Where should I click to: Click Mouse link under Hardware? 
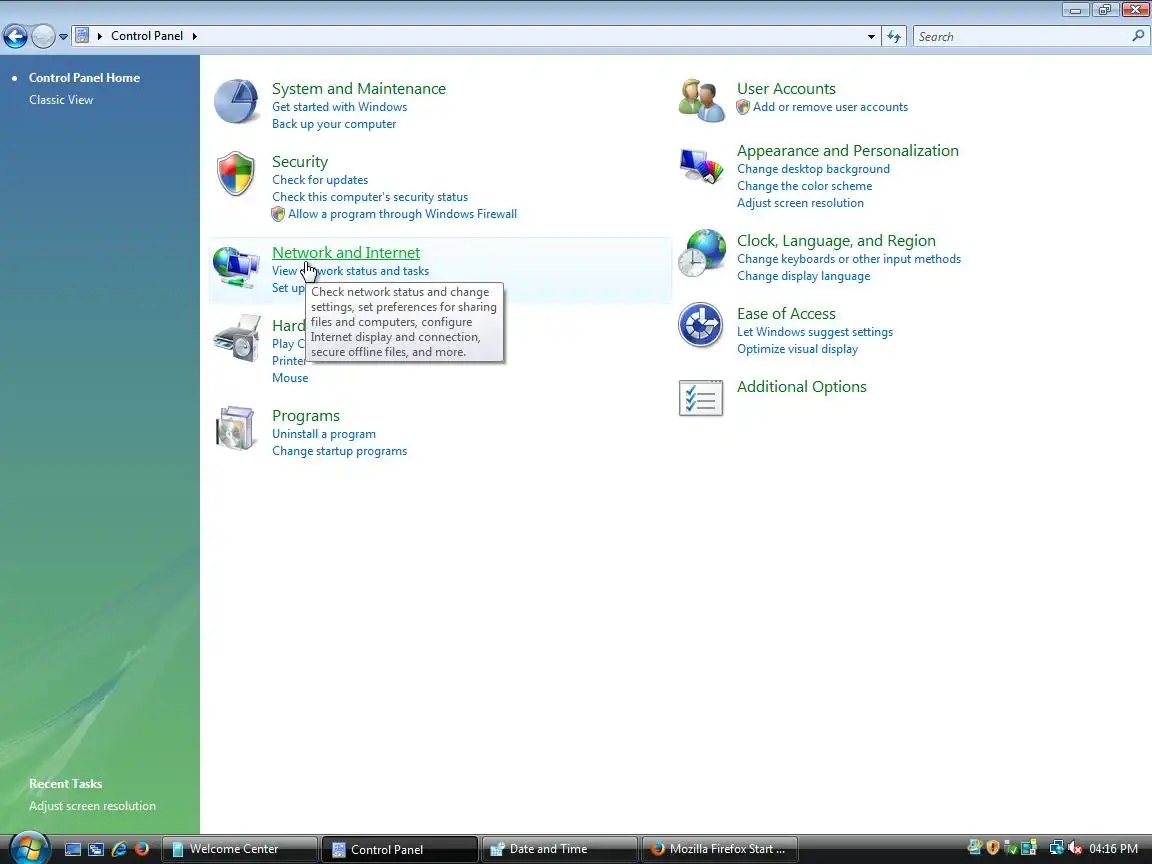(290, 378)
